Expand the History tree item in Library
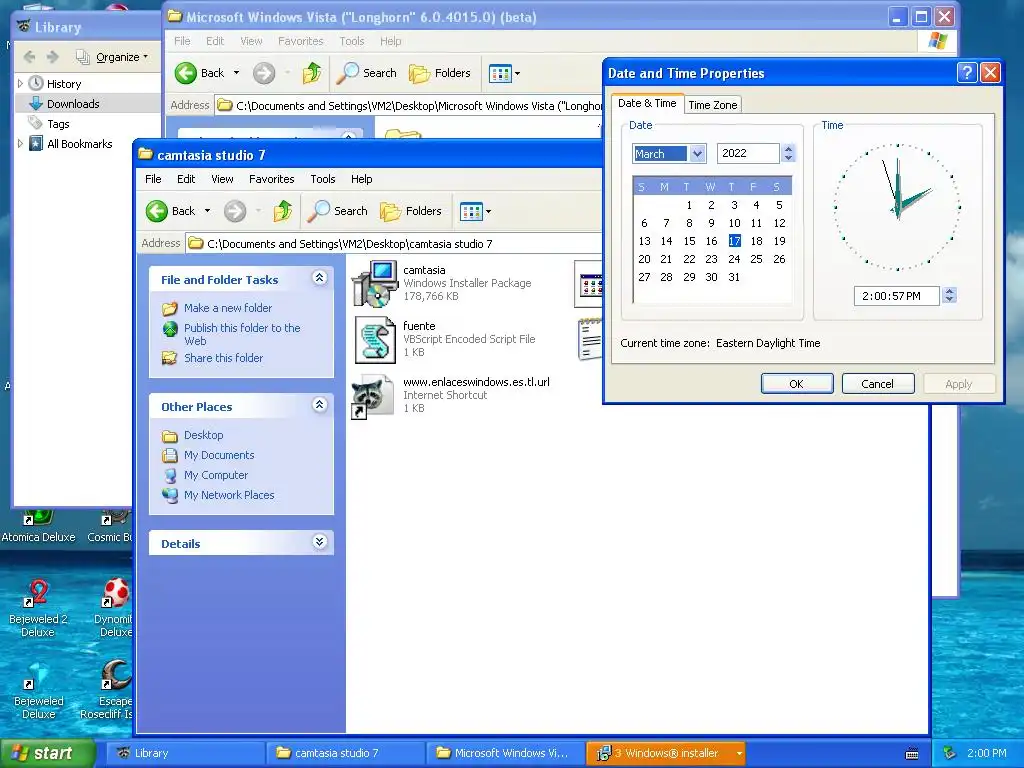 coord(20,84)
